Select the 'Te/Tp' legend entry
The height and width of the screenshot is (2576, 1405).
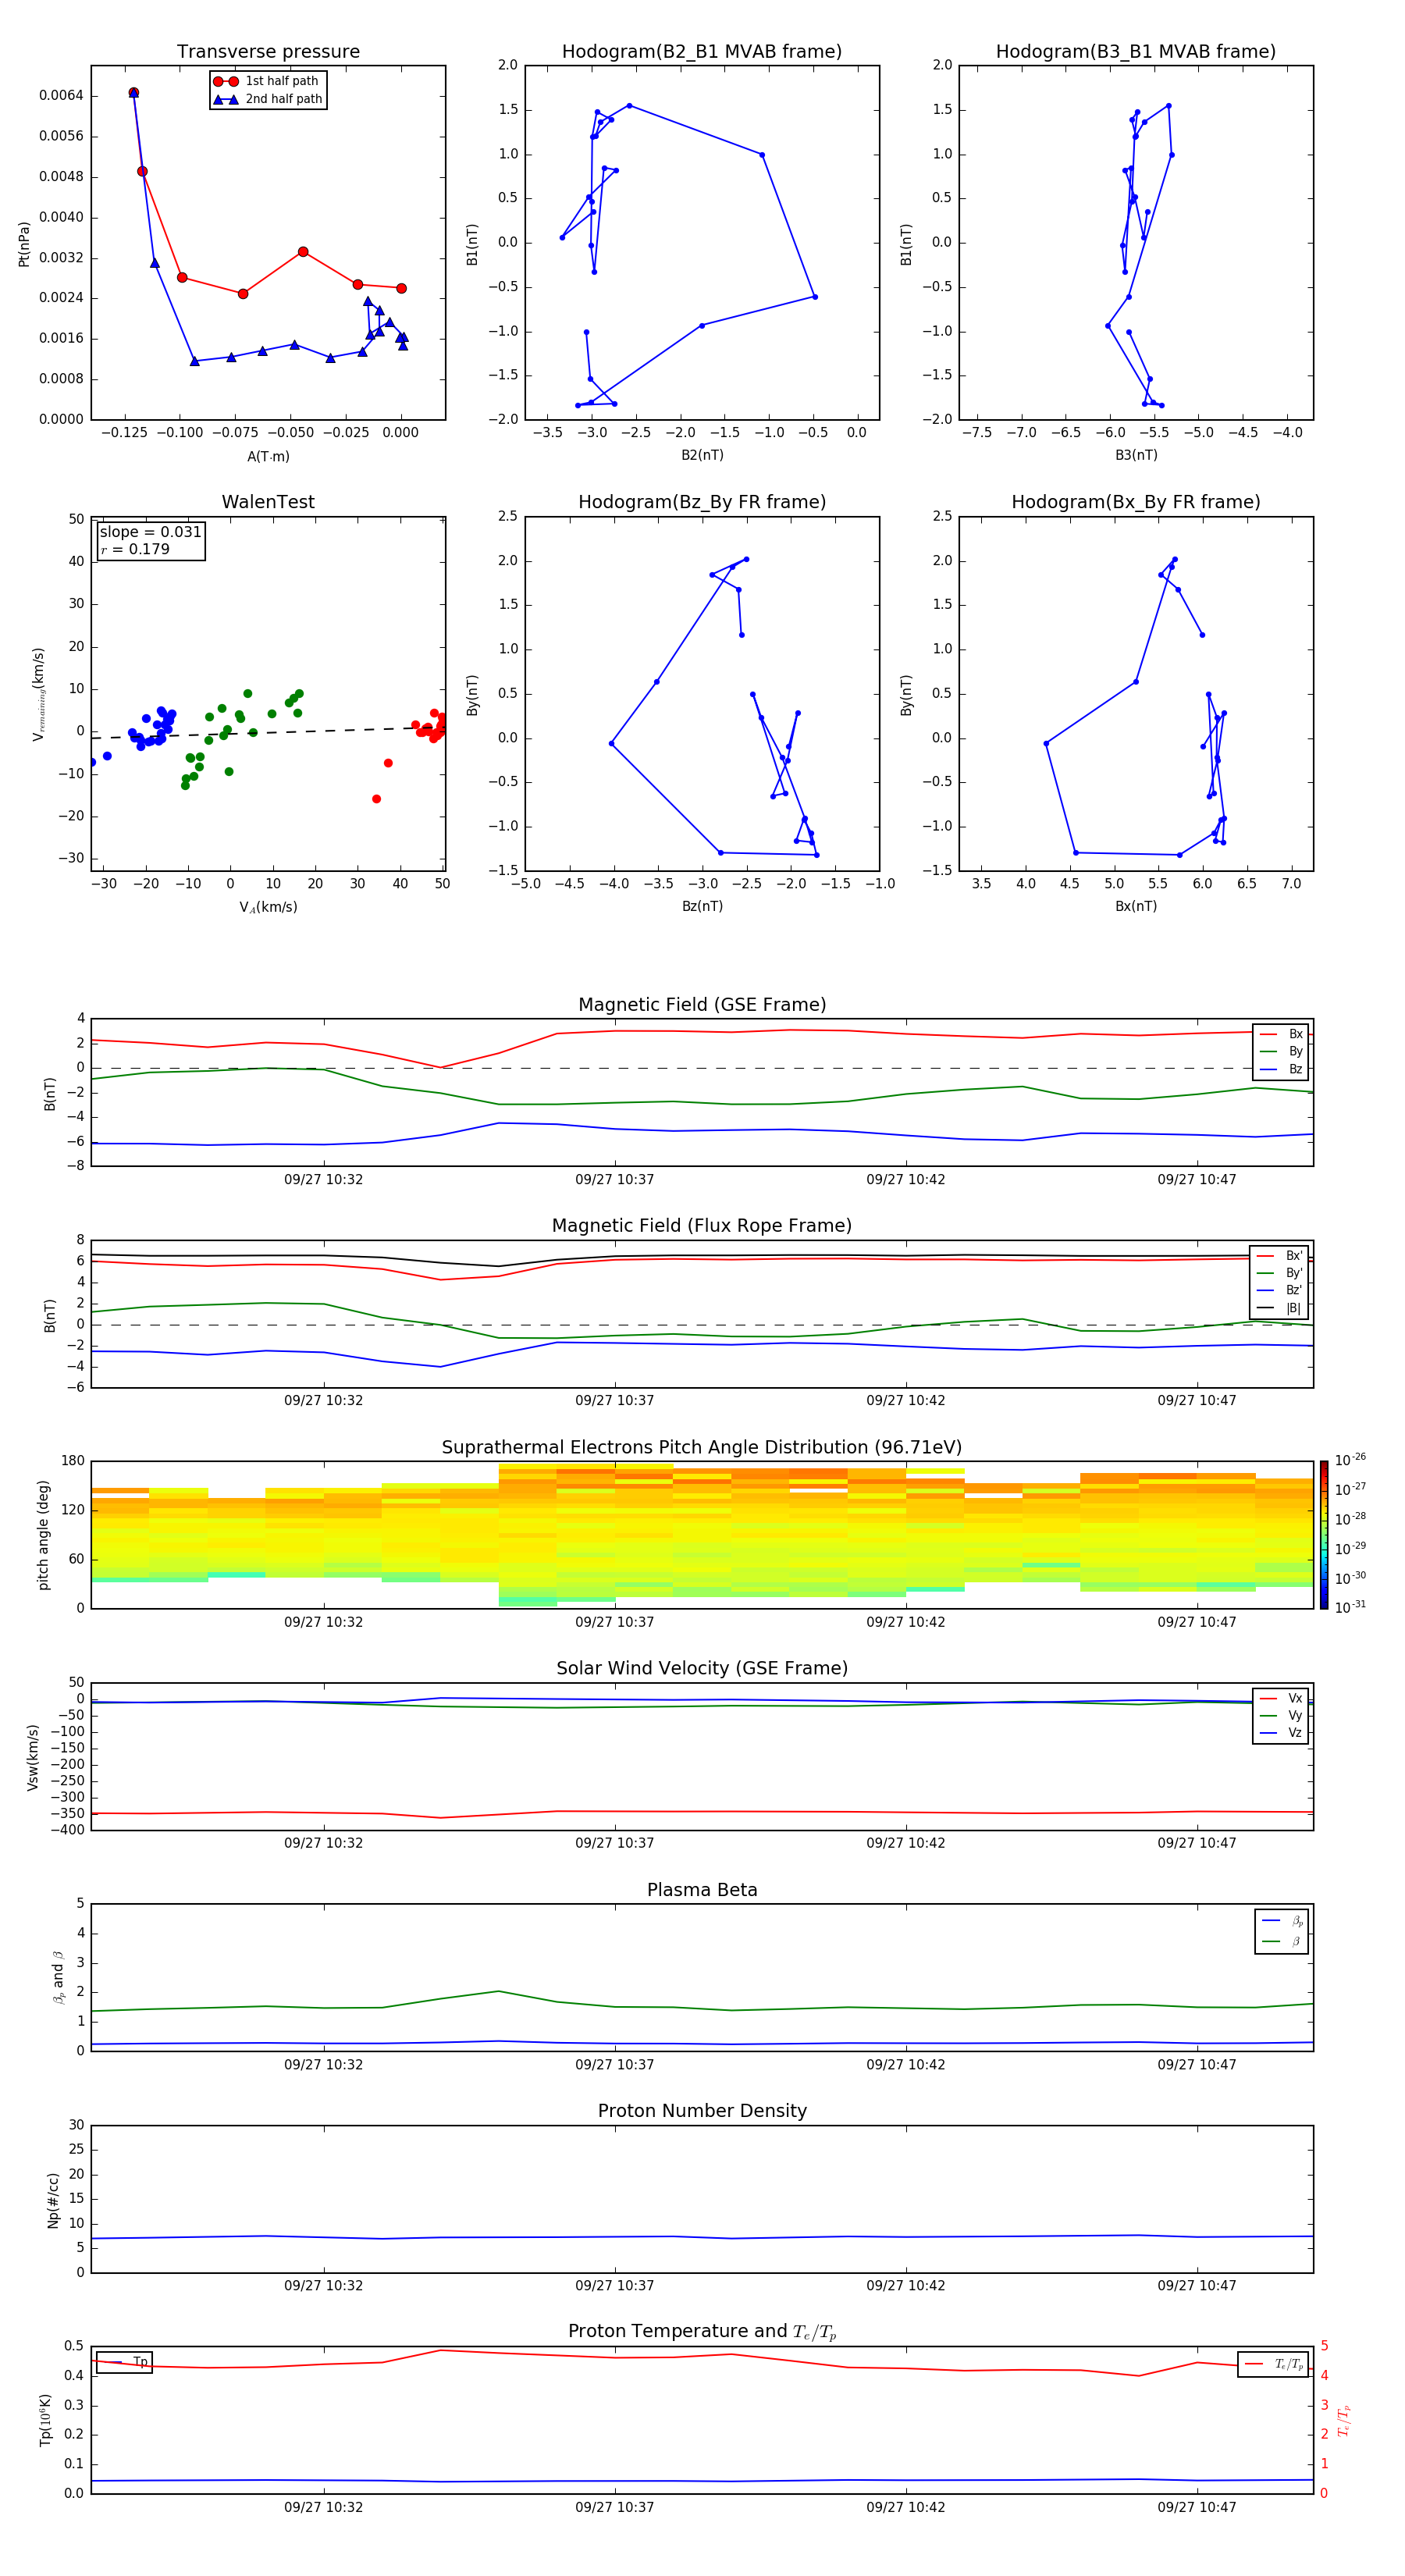click(x=1274, y=2364)
